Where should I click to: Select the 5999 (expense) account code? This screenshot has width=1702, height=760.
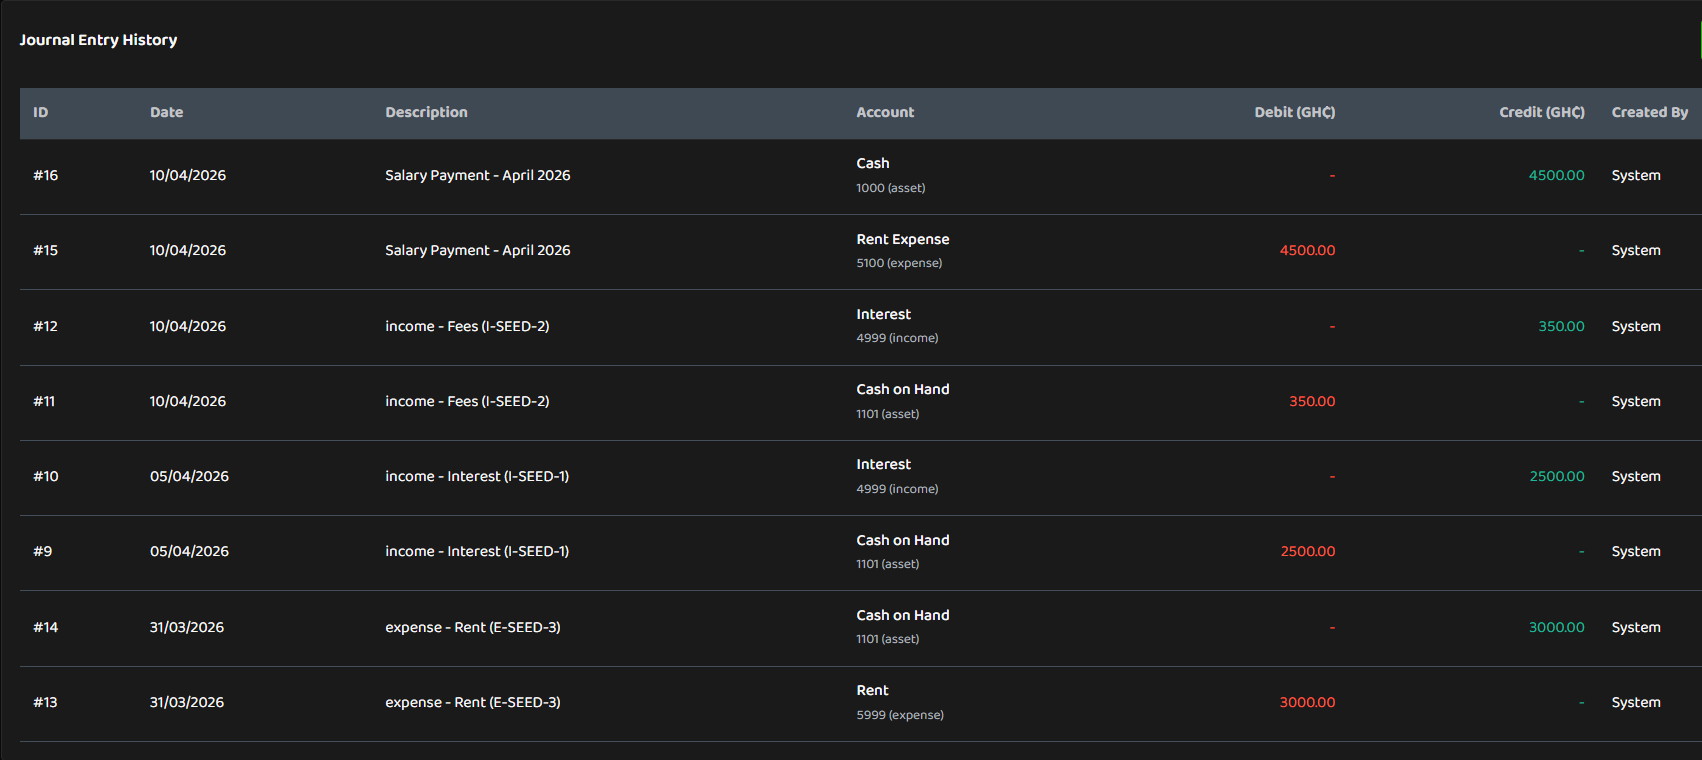coord(900,715)
